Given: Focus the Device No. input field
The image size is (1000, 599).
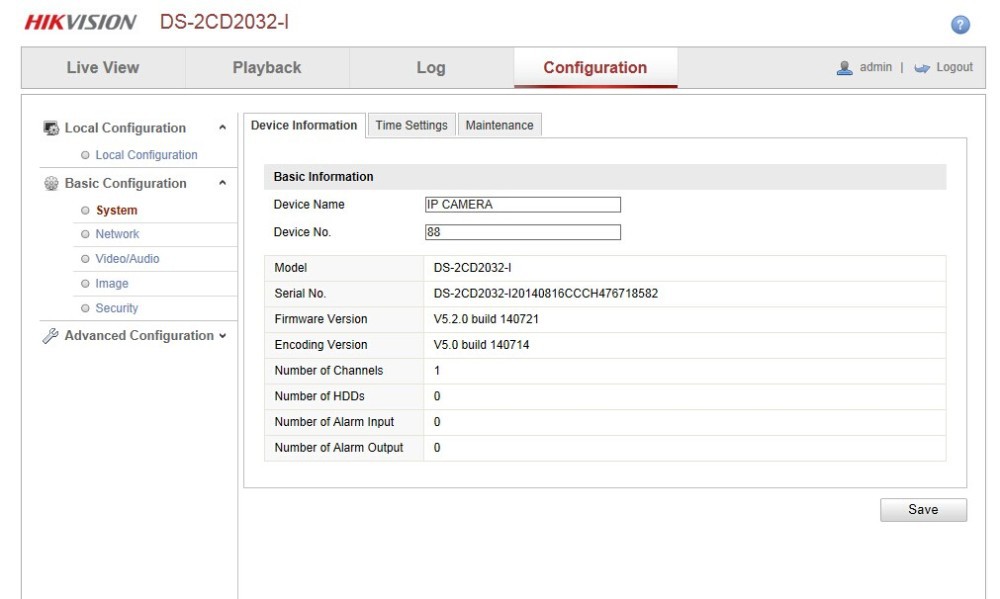Looking at the screenshot, I should (x=522, y=232).
